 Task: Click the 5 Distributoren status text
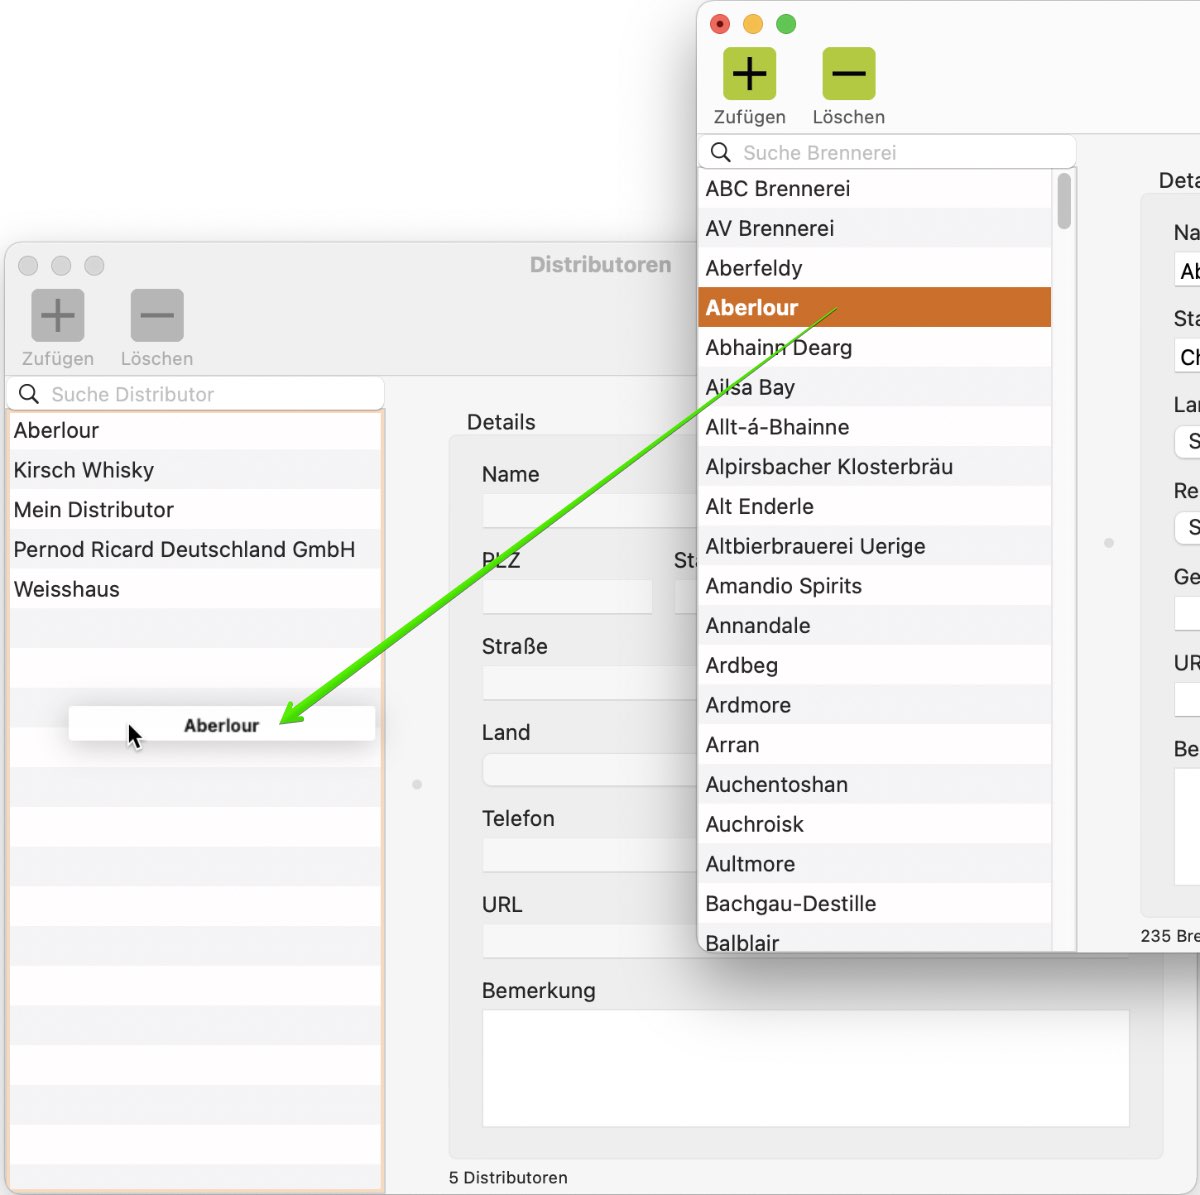point(508,1178)
